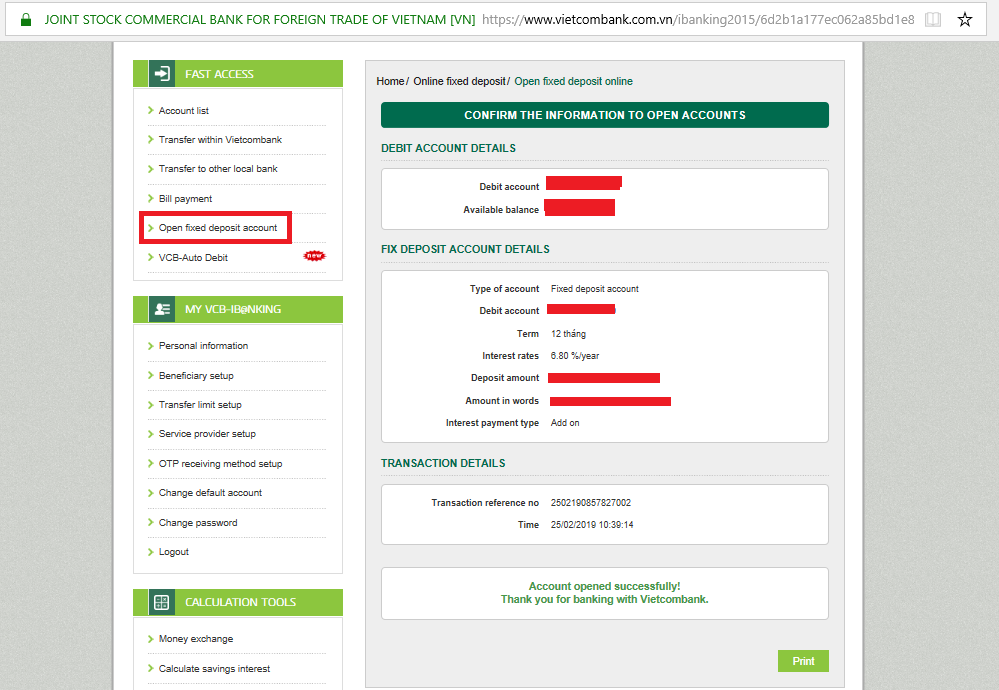999x690 pixels.
Task: Click the CALCULATION TOOLS panel header
Action: click(x=238, y=602)
